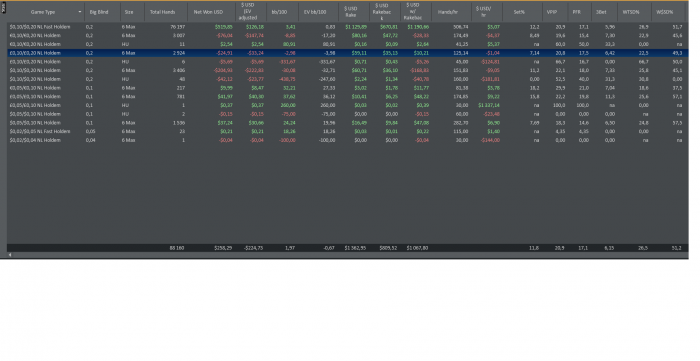Click the 7,14 Set% cell
This screenshot has height=361, width=700.
tap(534, 53)
